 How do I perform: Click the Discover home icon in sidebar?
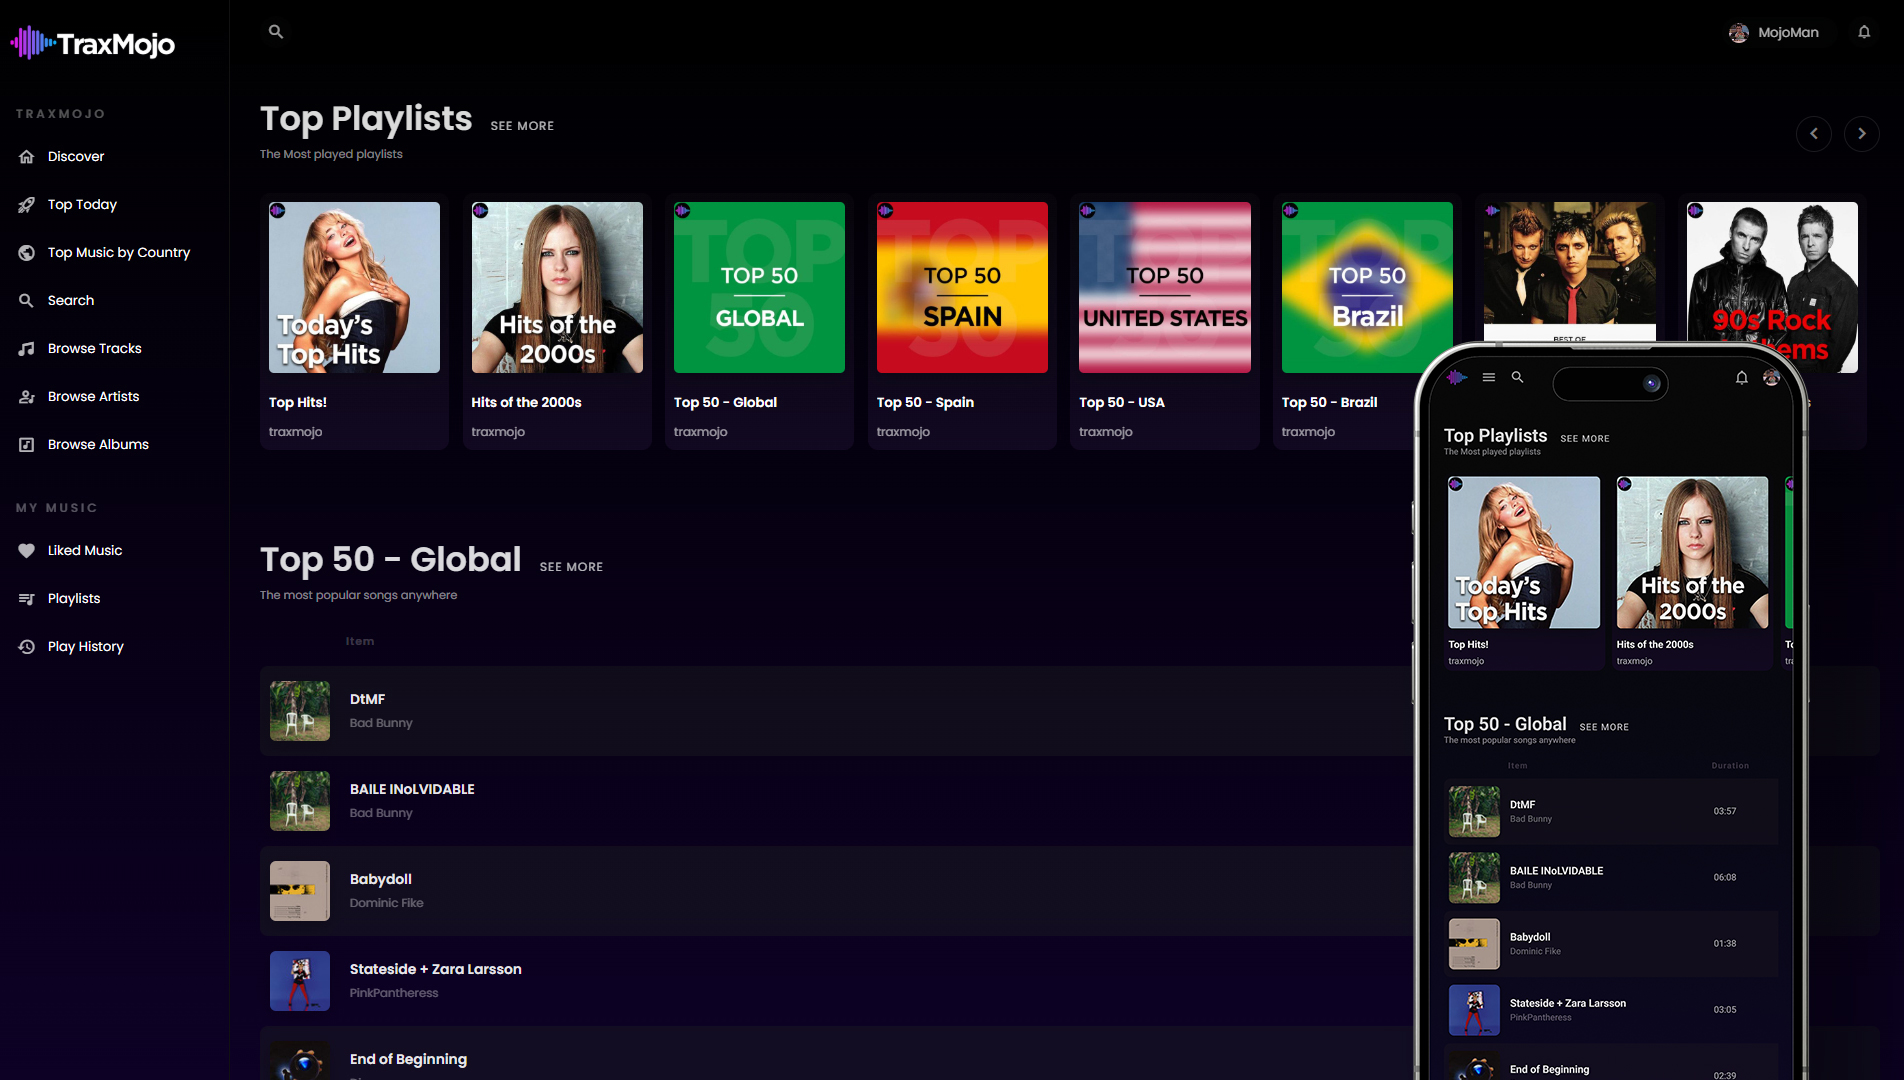[x=27, y=157]
